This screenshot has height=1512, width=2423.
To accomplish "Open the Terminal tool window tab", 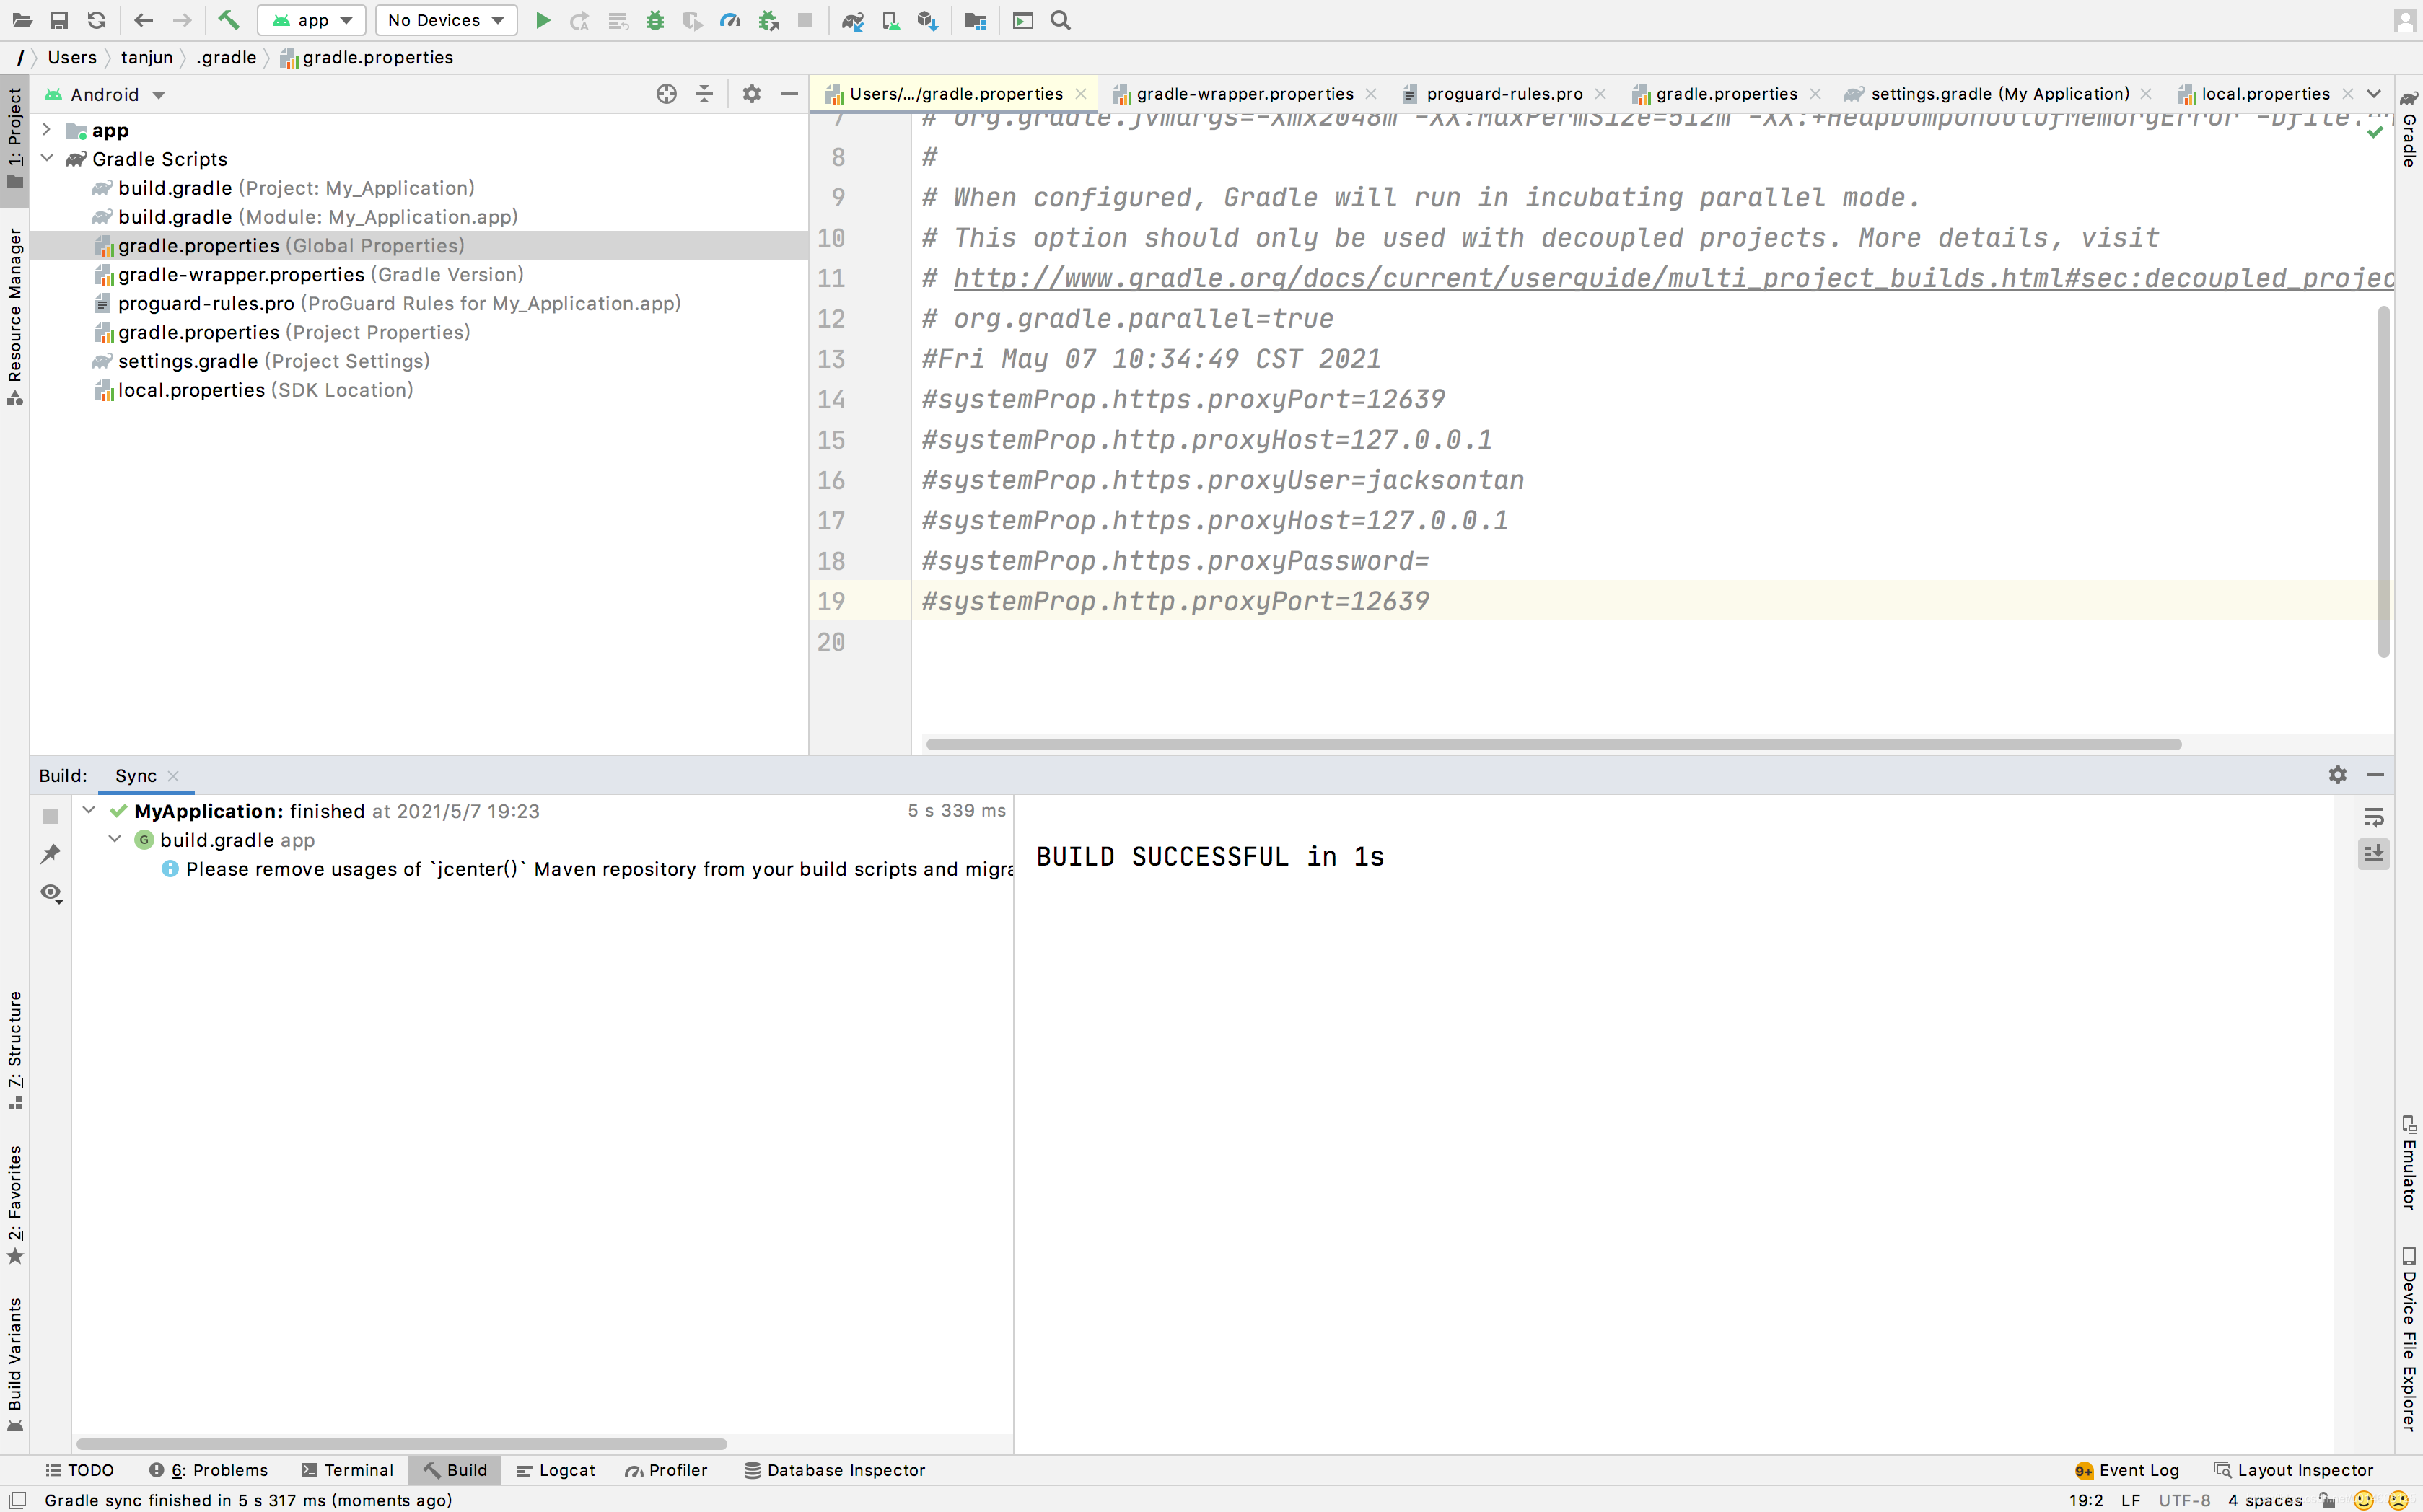I will pos(348,1470).
